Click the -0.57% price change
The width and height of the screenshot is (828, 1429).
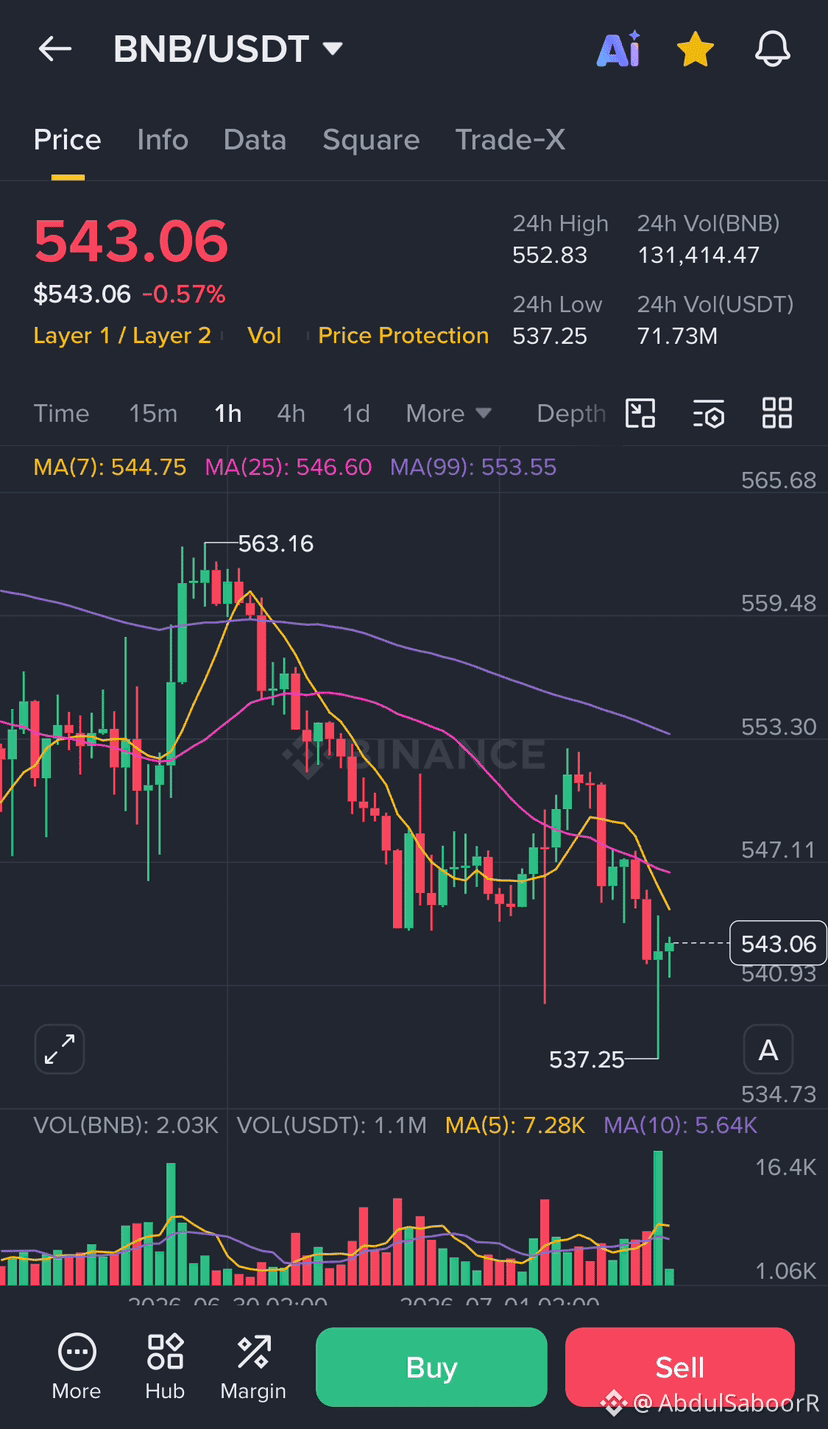point(184,294)
